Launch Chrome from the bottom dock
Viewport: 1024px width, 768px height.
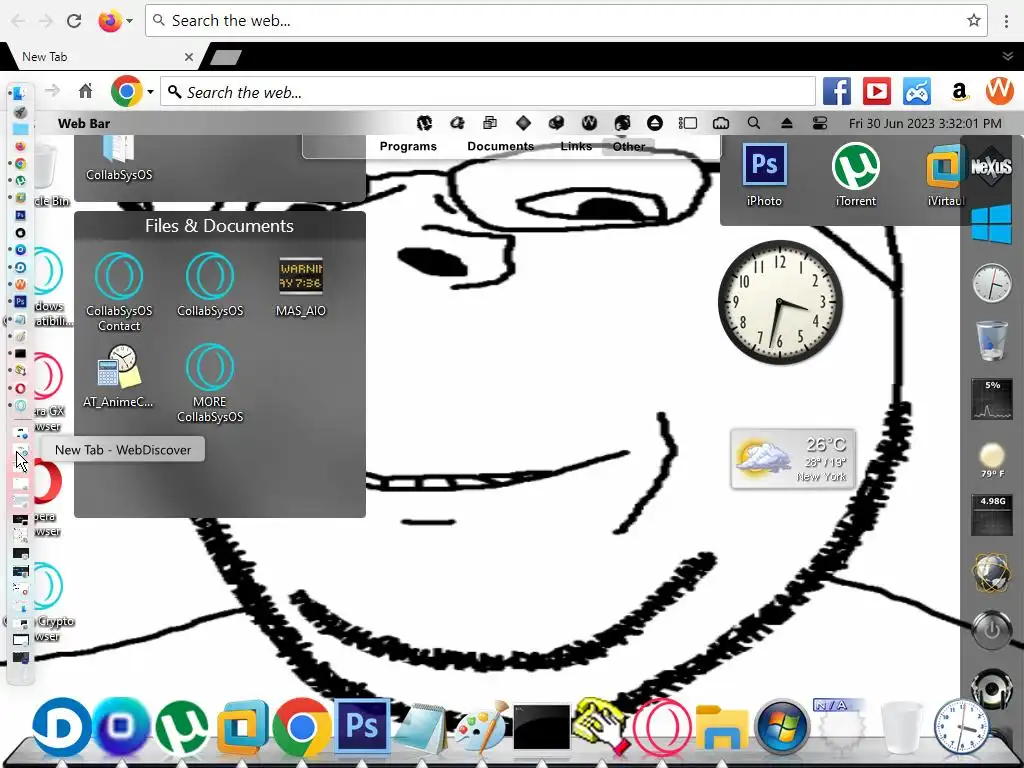tap(301, 726)
